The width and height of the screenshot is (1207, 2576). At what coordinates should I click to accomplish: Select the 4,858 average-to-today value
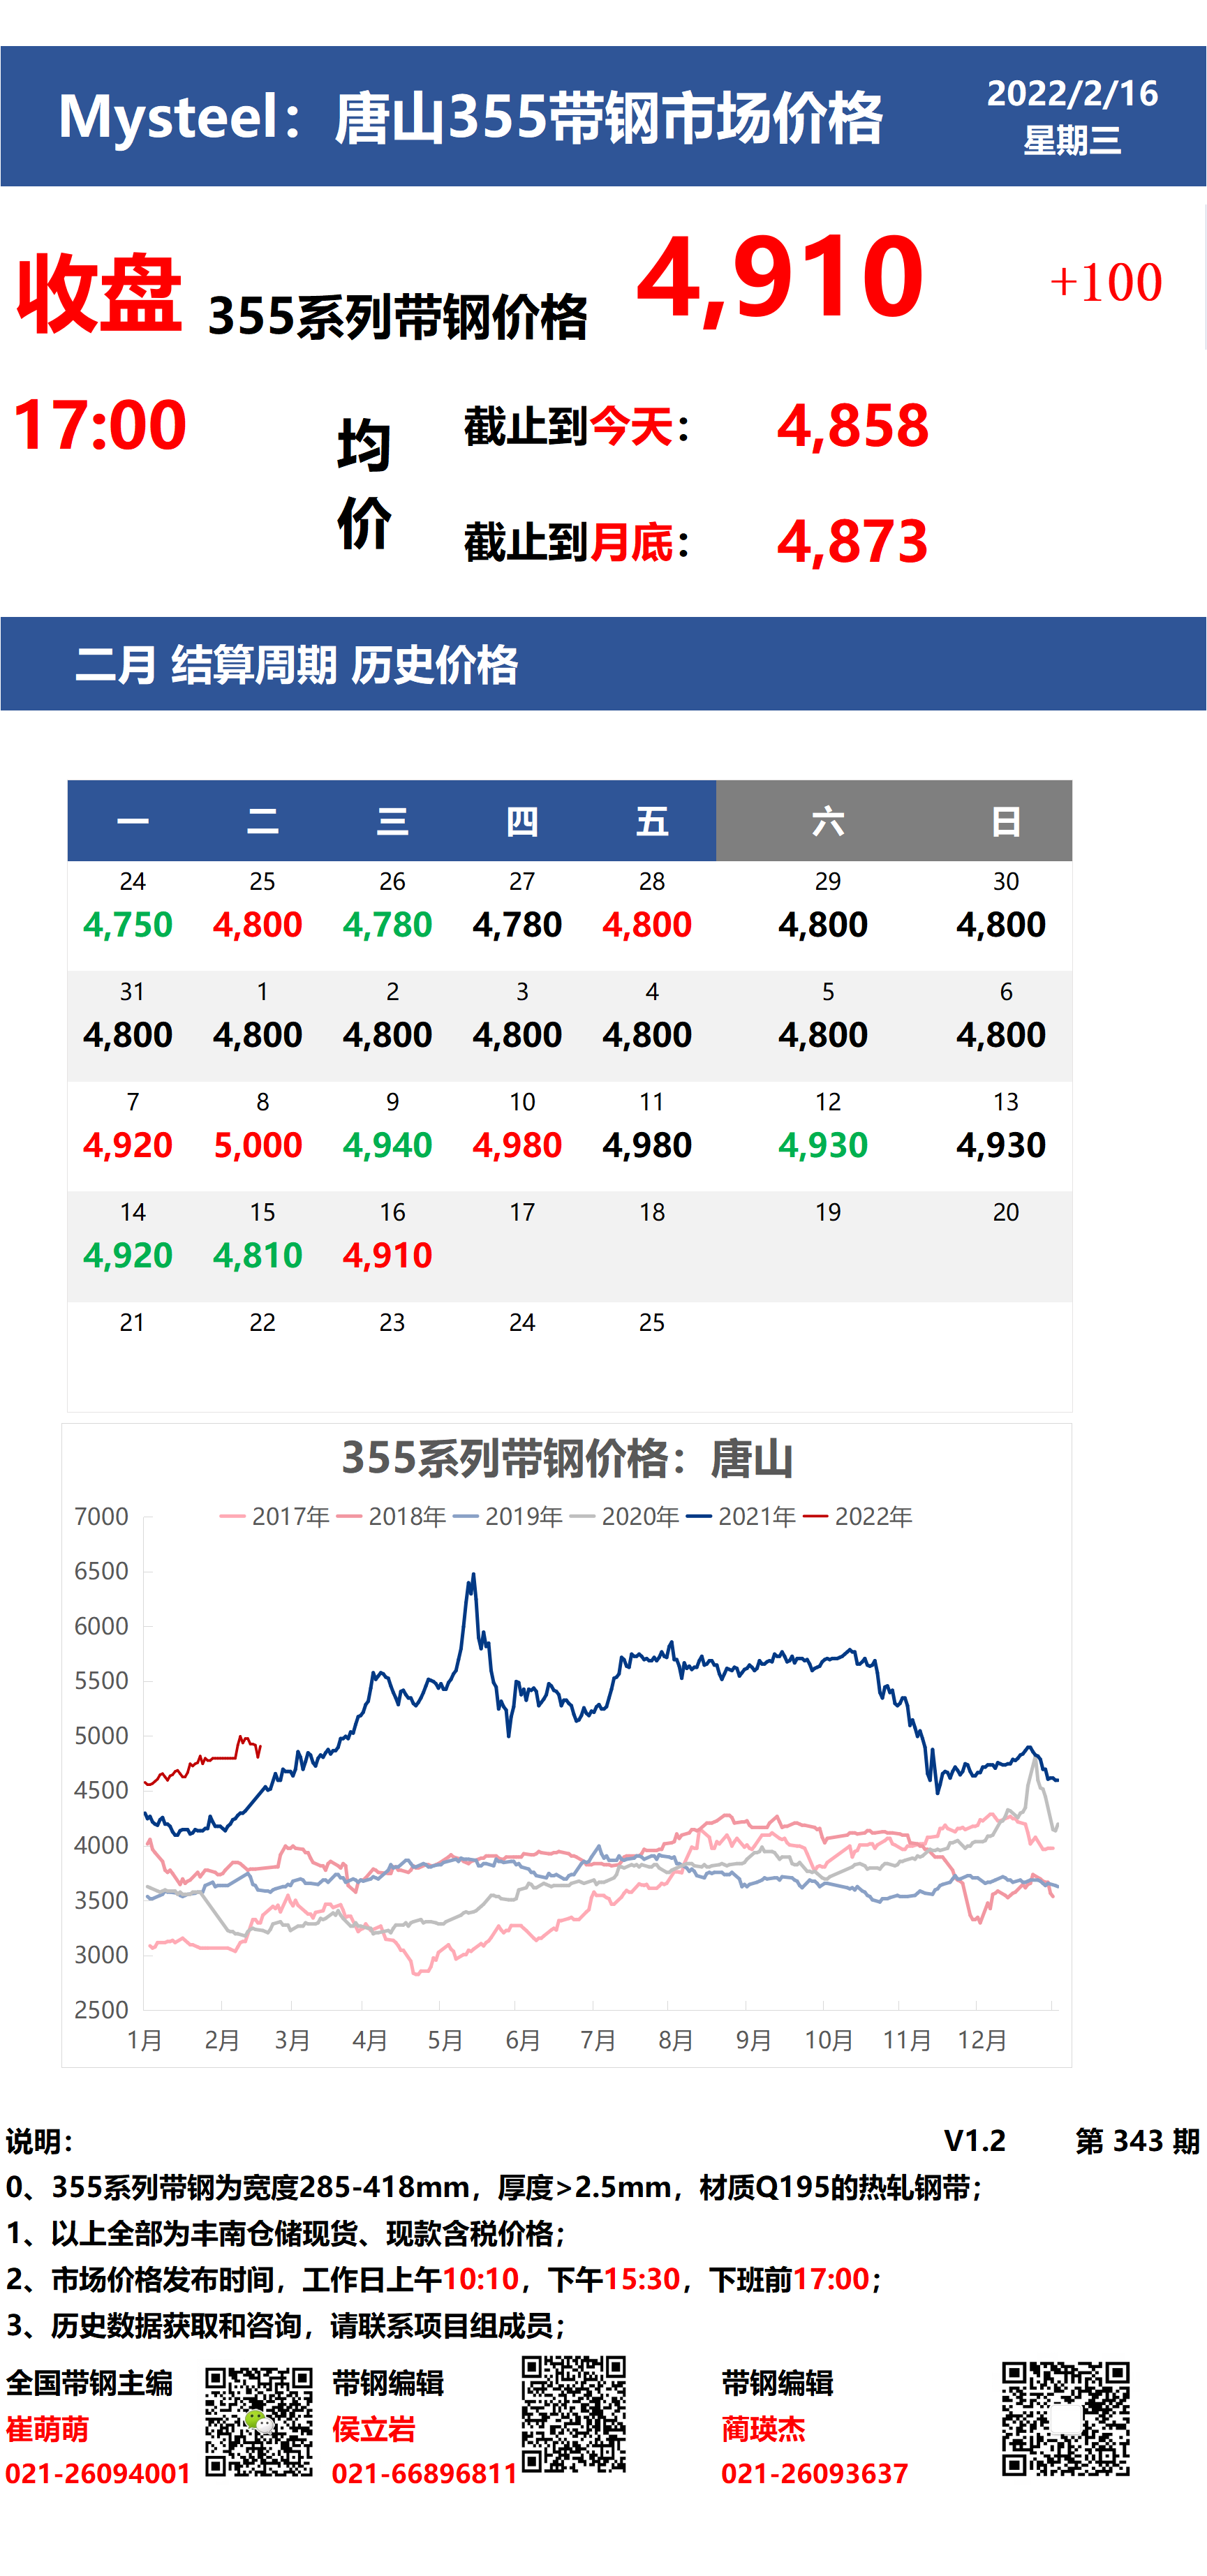(x=853, y=425)
